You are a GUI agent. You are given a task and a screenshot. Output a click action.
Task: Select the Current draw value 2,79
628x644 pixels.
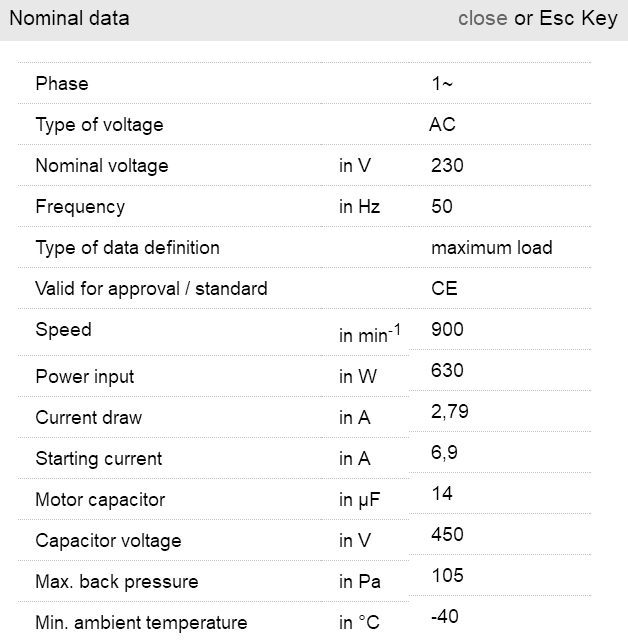pyautogui.click(x=450, y=412)
